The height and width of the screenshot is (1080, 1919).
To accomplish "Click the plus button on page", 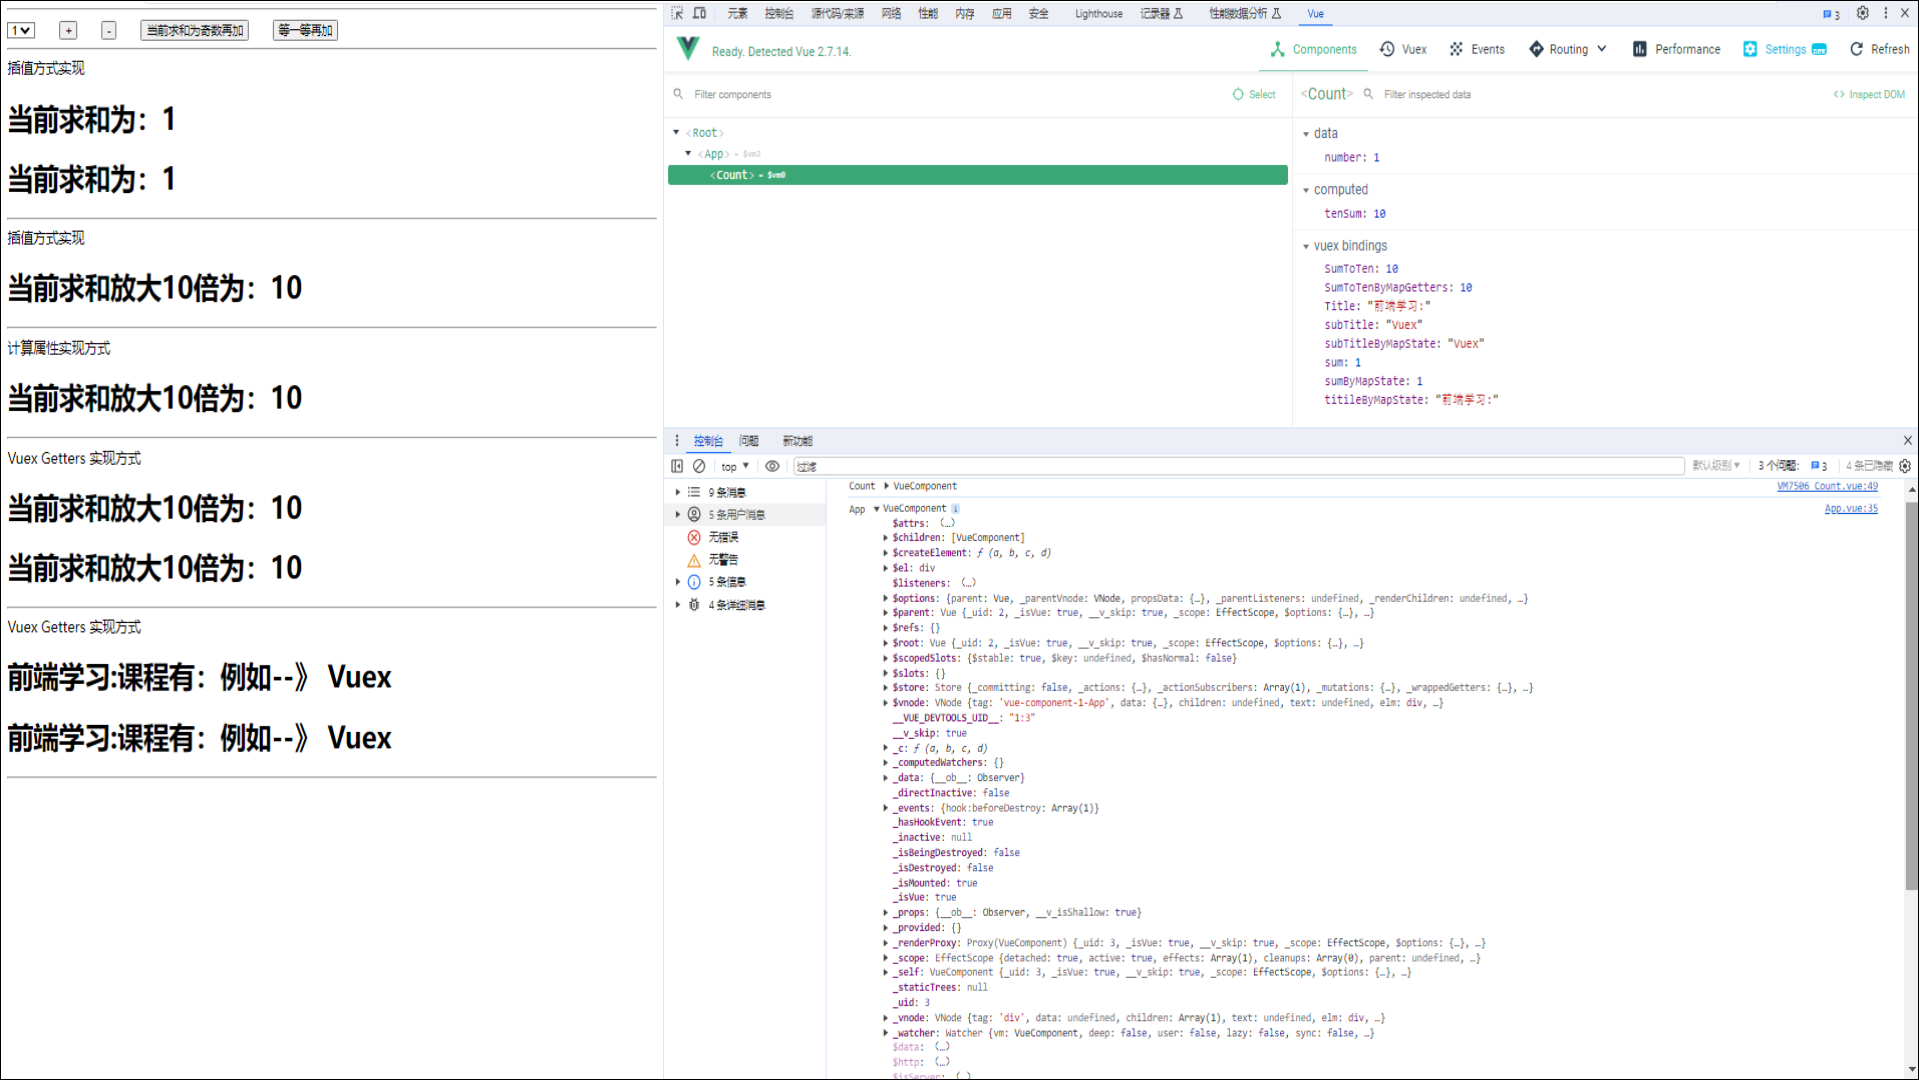I will [x=68, y=30].
